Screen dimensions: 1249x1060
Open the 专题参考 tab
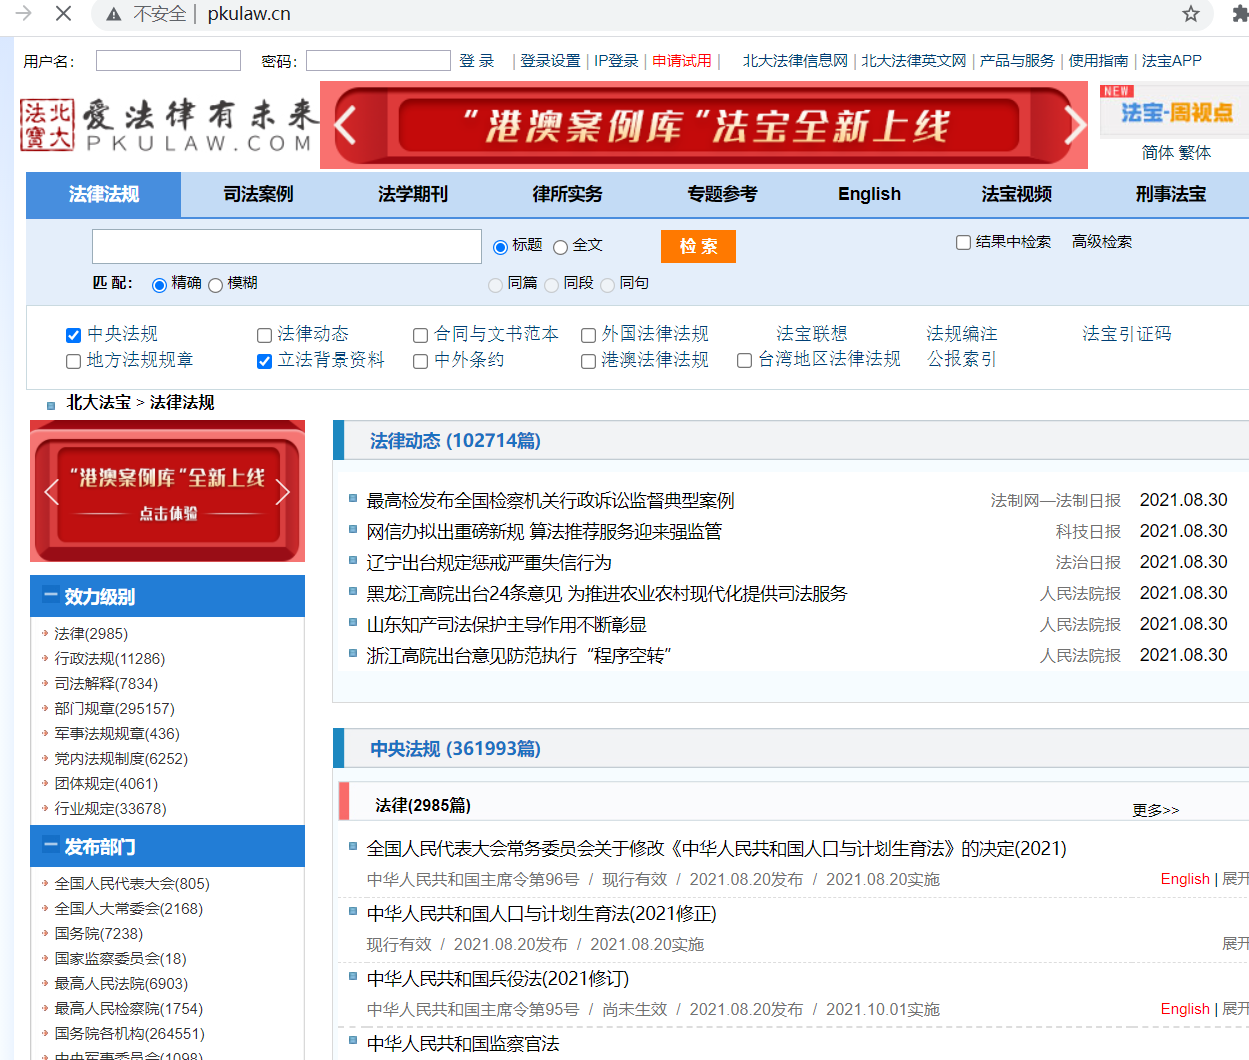pos(722,194)
